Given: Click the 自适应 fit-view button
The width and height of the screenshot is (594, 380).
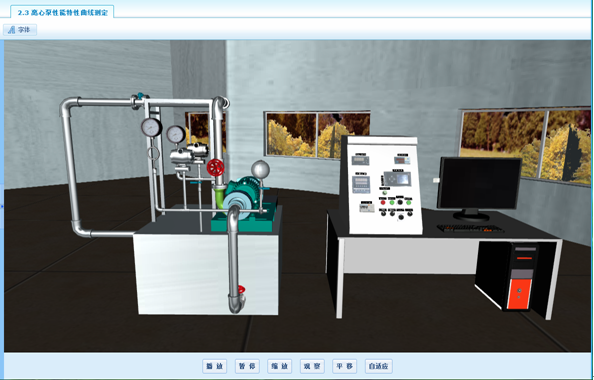Looking at the screenshot, I should (x=378, y=366).
